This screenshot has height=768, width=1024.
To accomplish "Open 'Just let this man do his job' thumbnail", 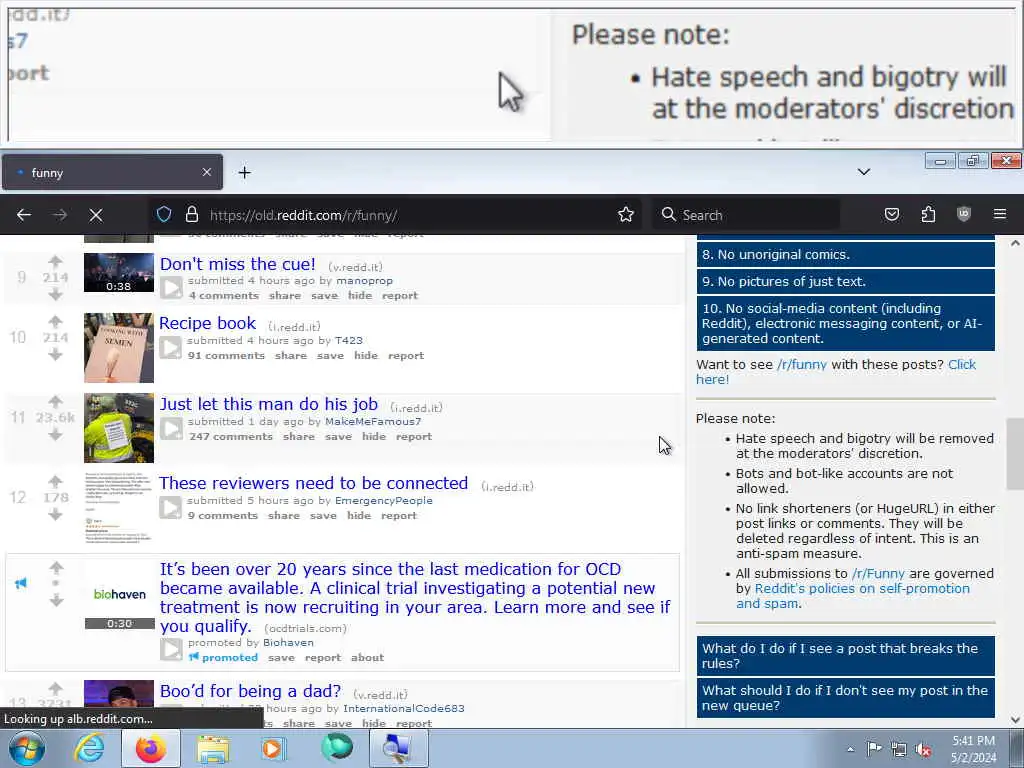I will [119, 428].
